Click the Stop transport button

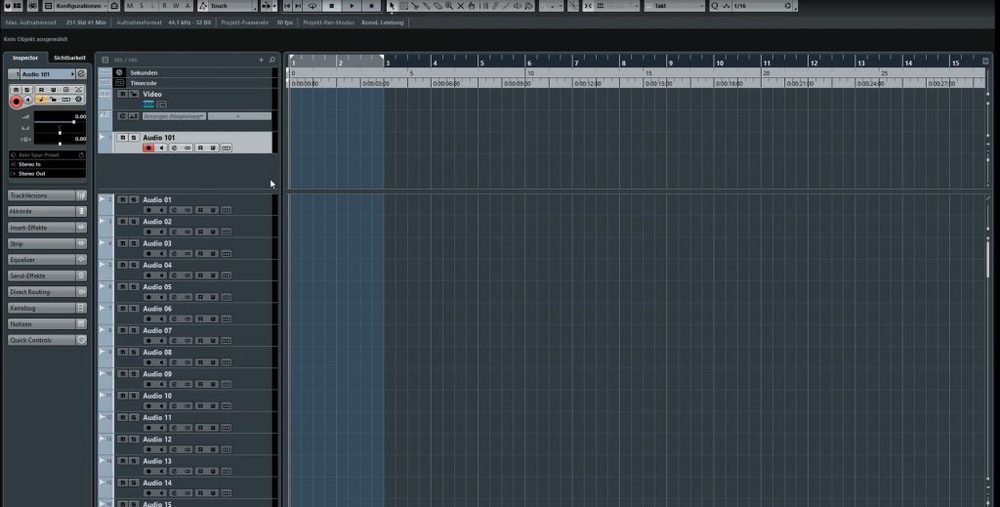332,6
